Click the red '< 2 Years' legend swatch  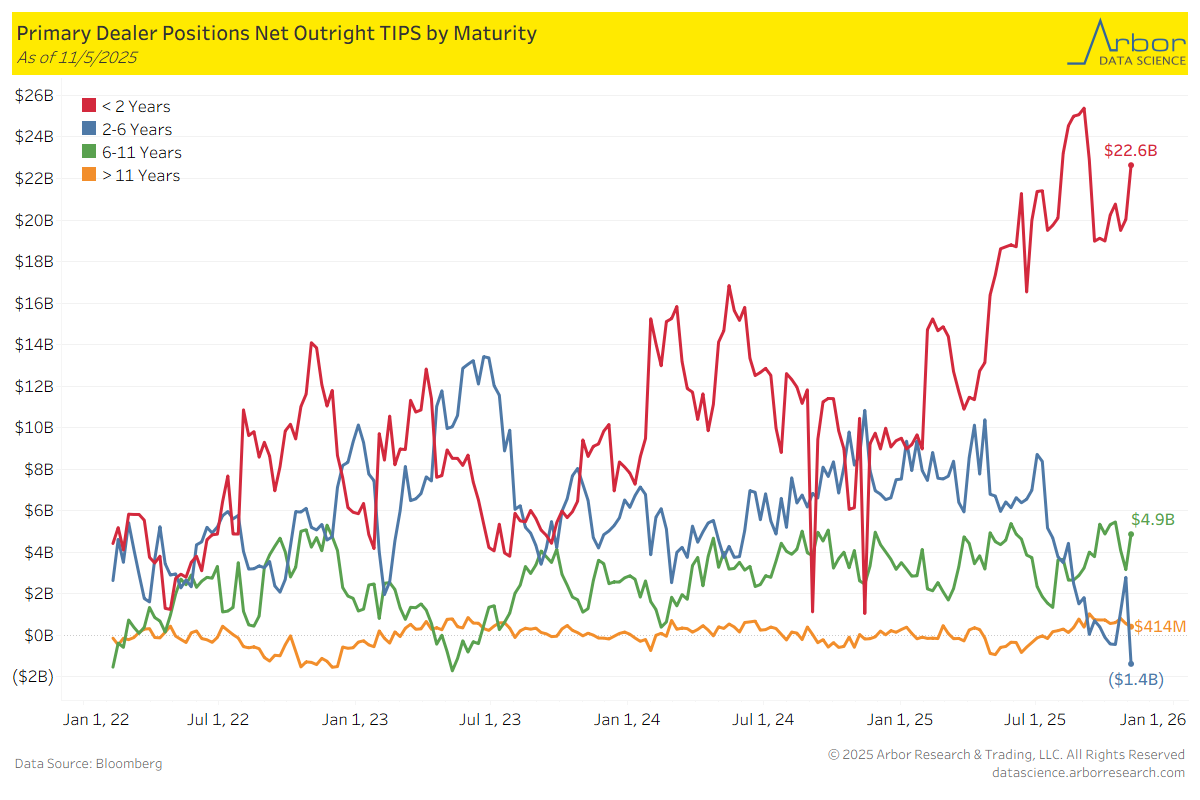(x=89, y=106)
